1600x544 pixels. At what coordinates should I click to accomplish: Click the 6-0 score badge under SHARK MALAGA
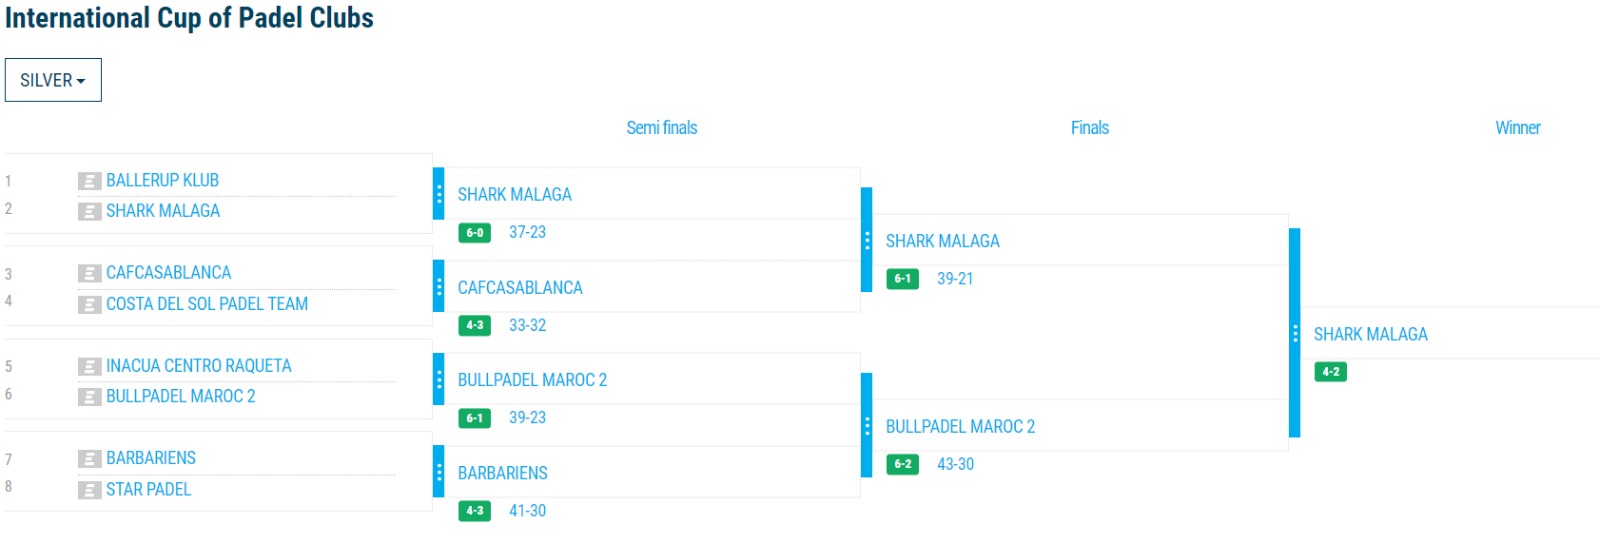coord(475,233)
